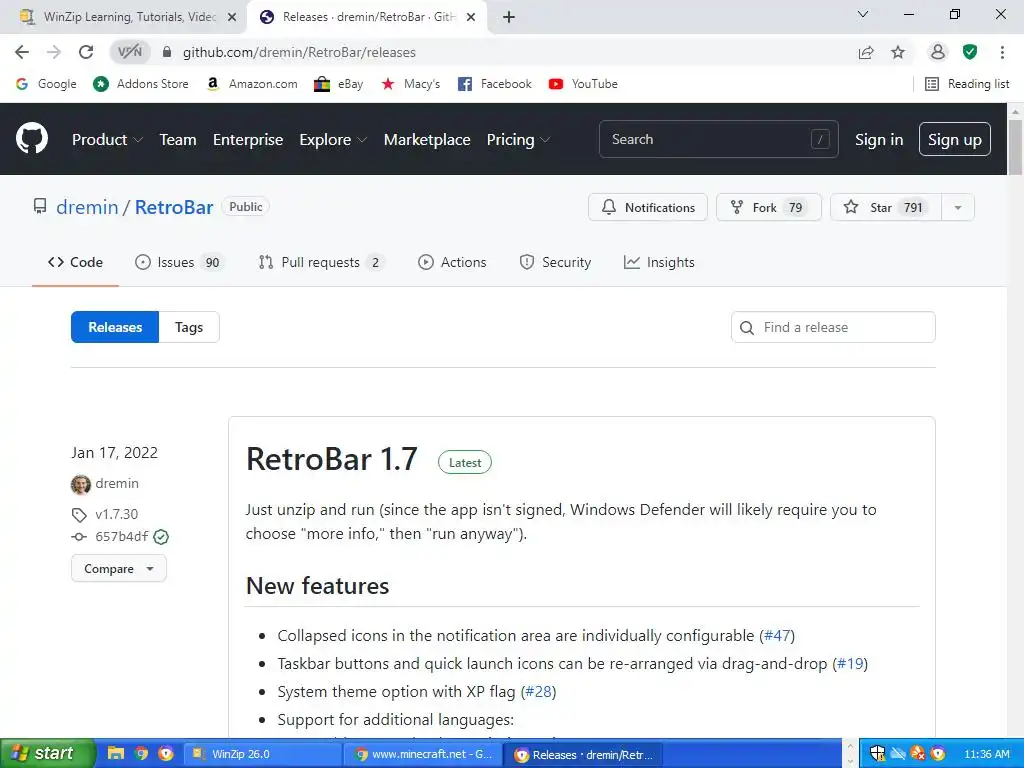Open the browser profile icon
The height and width of the screenshot is (768, 1024).
click(x=937, y=52)
